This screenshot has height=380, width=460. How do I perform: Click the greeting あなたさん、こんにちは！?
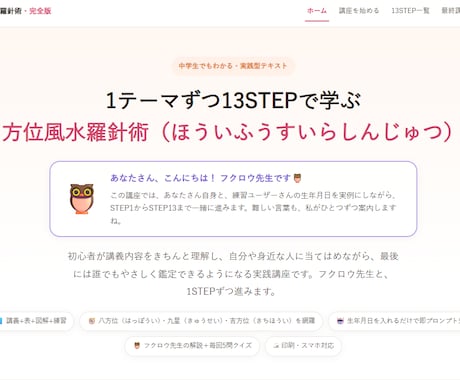pyautogui.click(x=163, y=178)
